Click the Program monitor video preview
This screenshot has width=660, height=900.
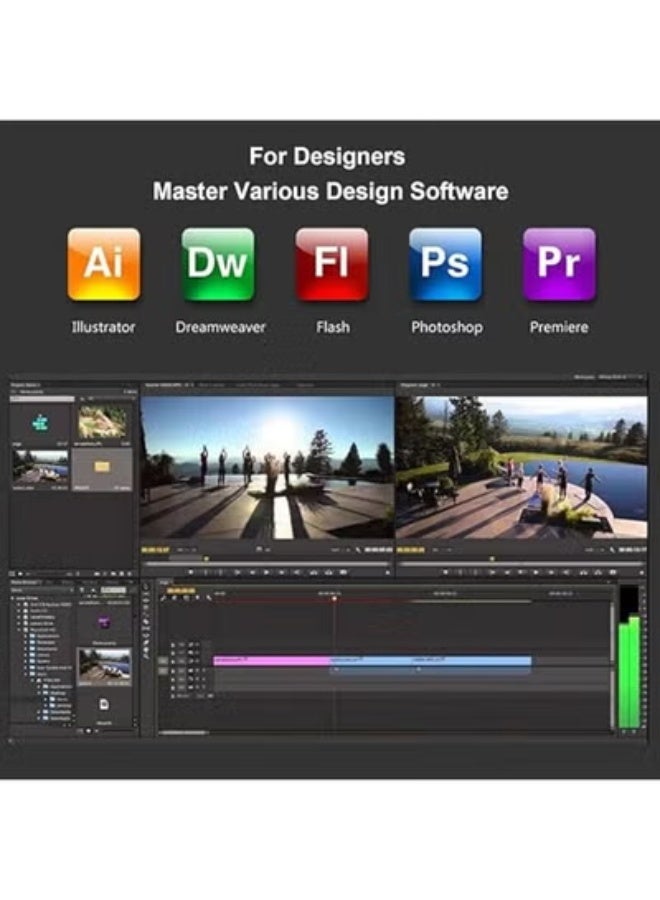click(521, 467)
